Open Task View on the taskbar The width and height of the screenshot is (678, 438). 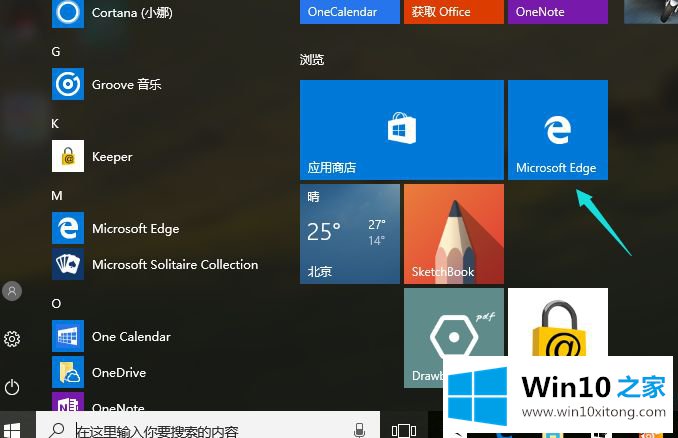pyautogui.click(x=404, y=430)
